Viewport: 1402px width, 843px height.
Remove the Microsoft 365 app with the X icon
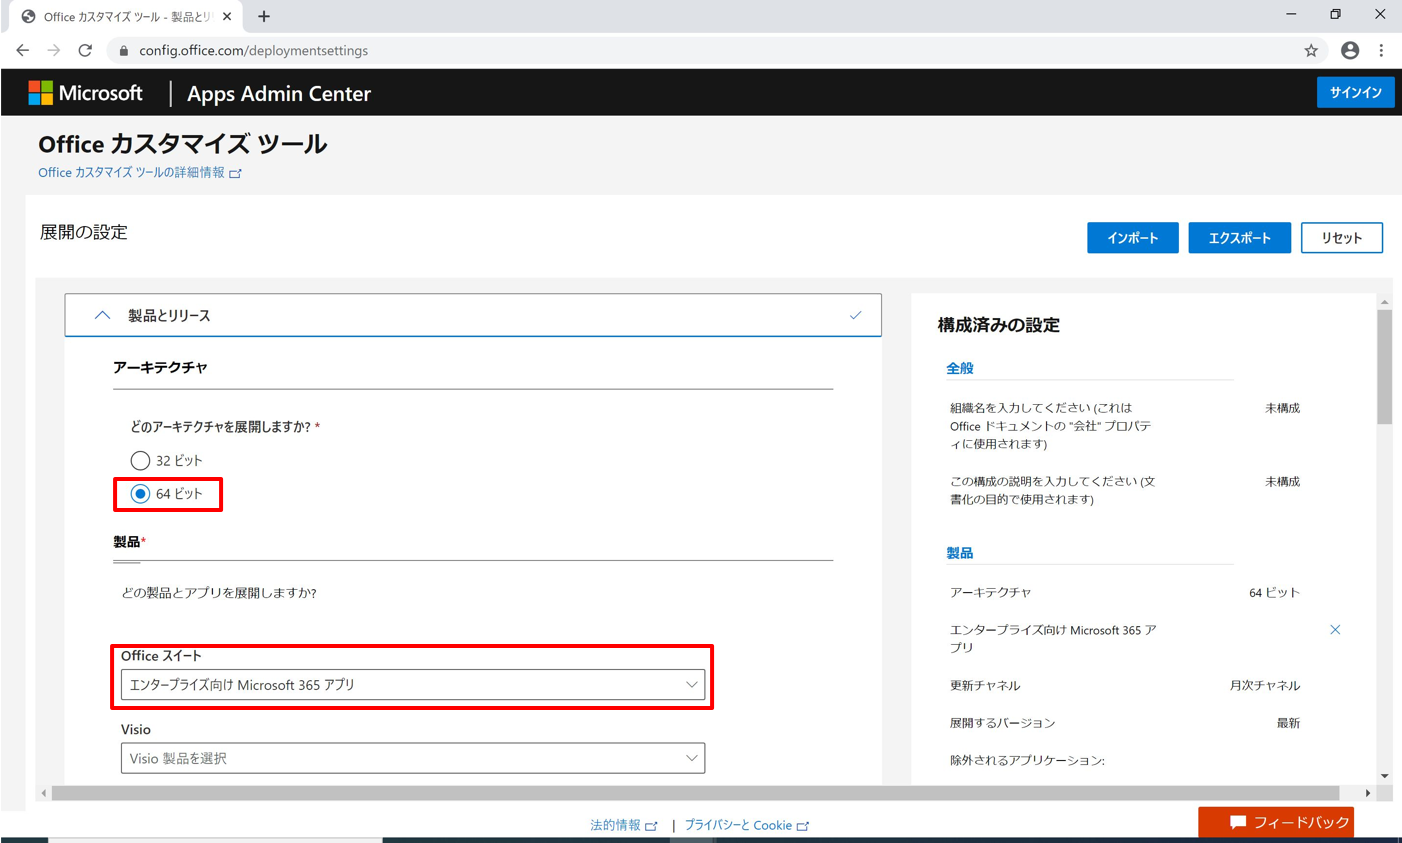pos(1335,630)
